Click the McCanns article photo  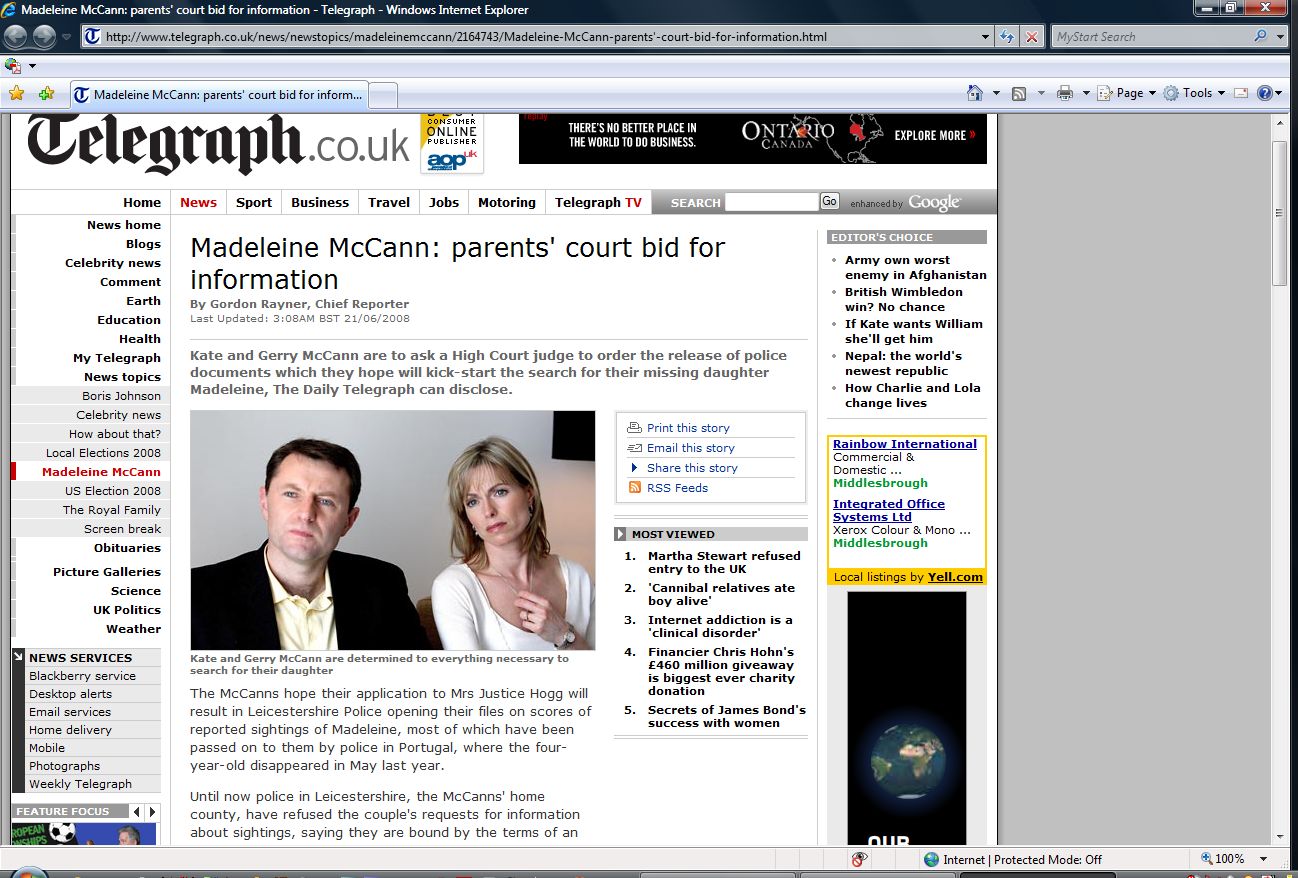click(x=392, y=530)
